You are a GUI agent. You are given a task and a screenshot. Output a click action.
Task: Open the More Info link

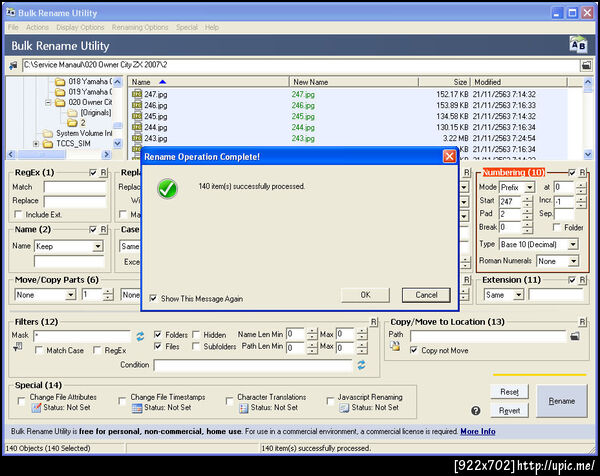coord(478,432)
